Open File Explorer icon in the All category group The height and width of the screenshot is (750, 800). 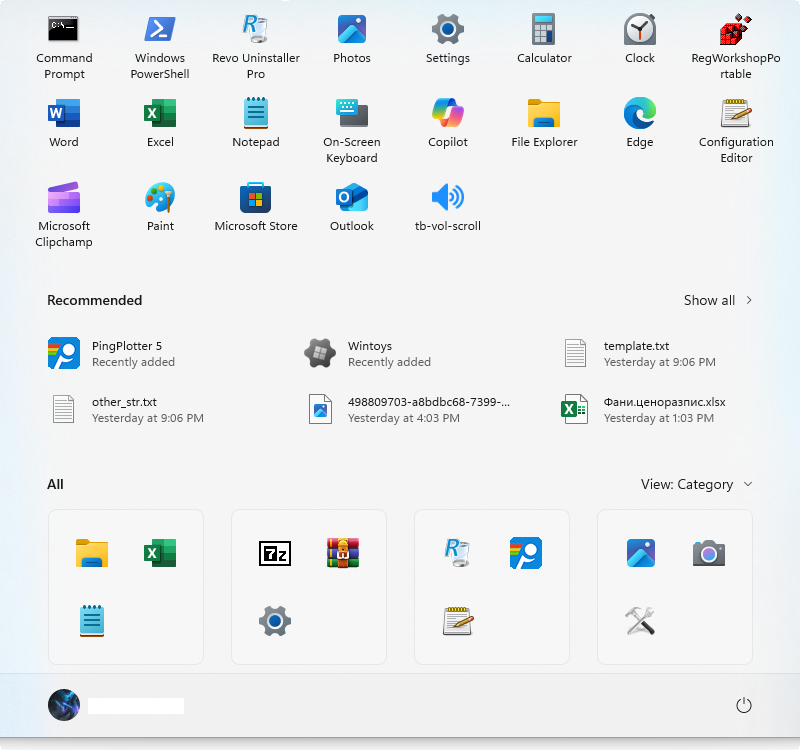point(92,553)
